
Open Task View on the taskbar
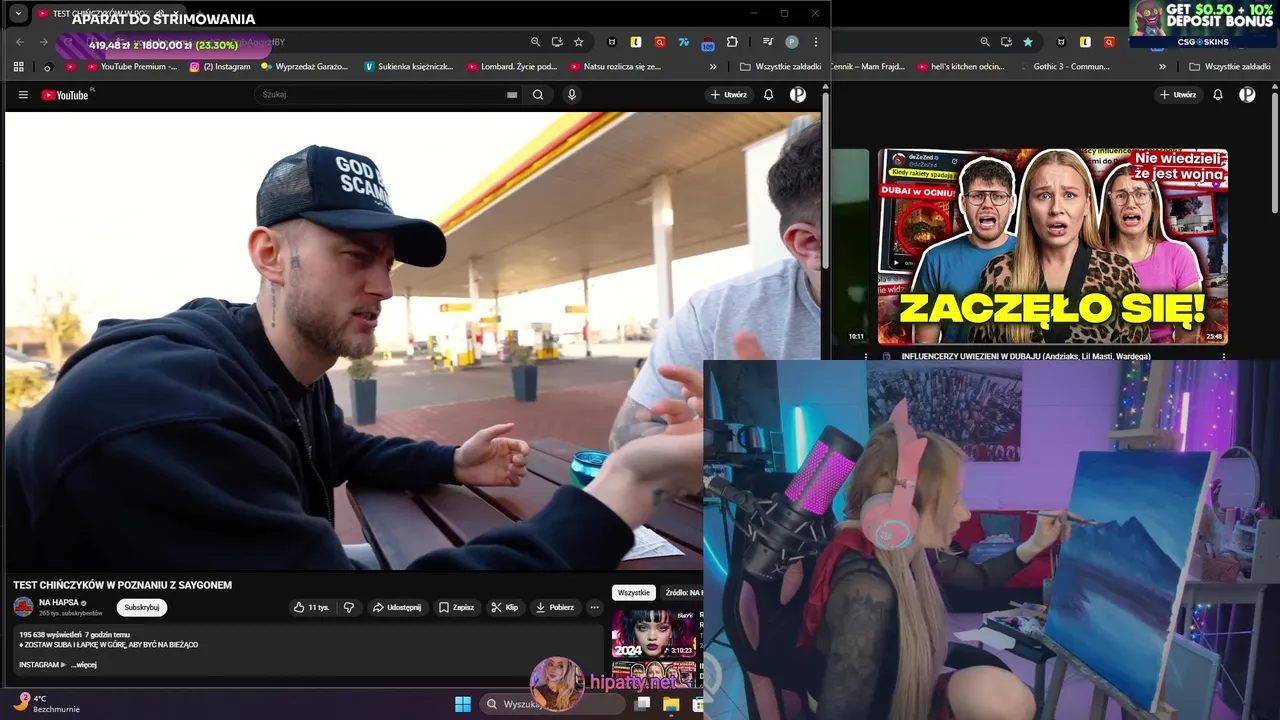pyautogui.click(x=643, y=704)
